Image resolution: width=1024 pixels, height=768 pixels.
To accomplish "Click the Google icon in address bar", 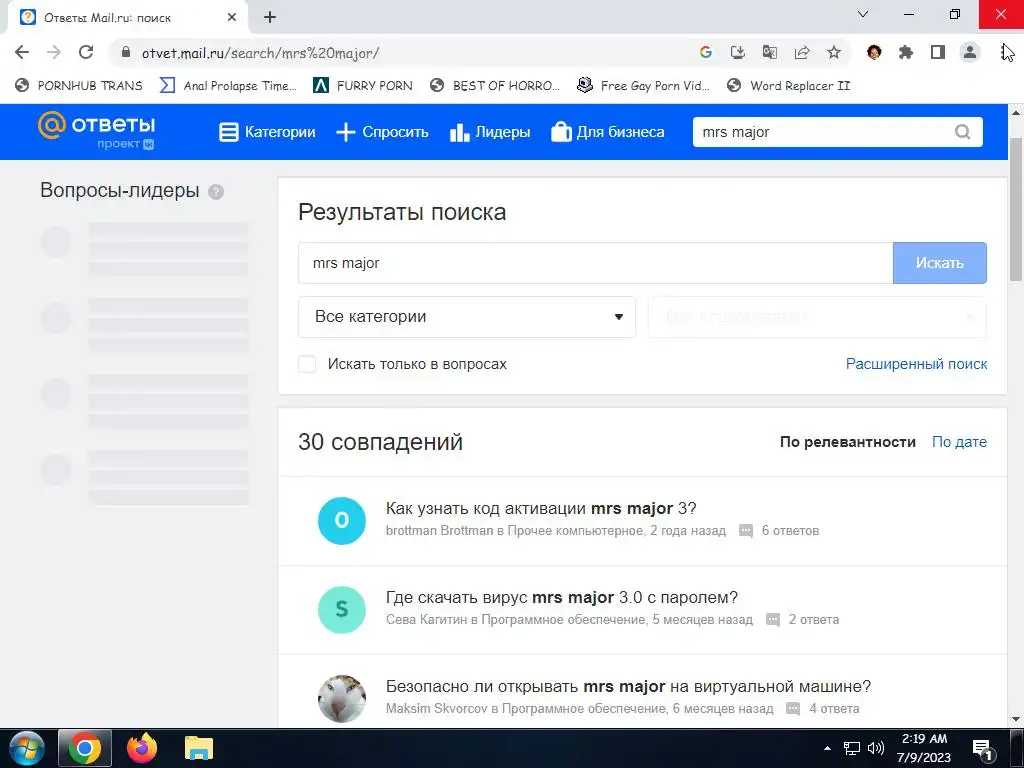I will pos(705,52).
